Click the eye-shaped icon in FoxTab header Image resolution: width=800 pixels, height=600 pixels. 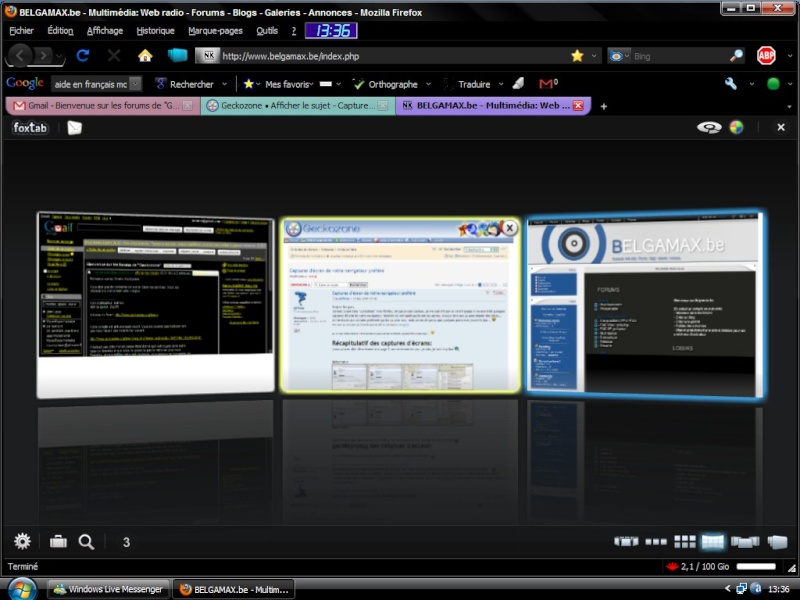coord(709,128)
